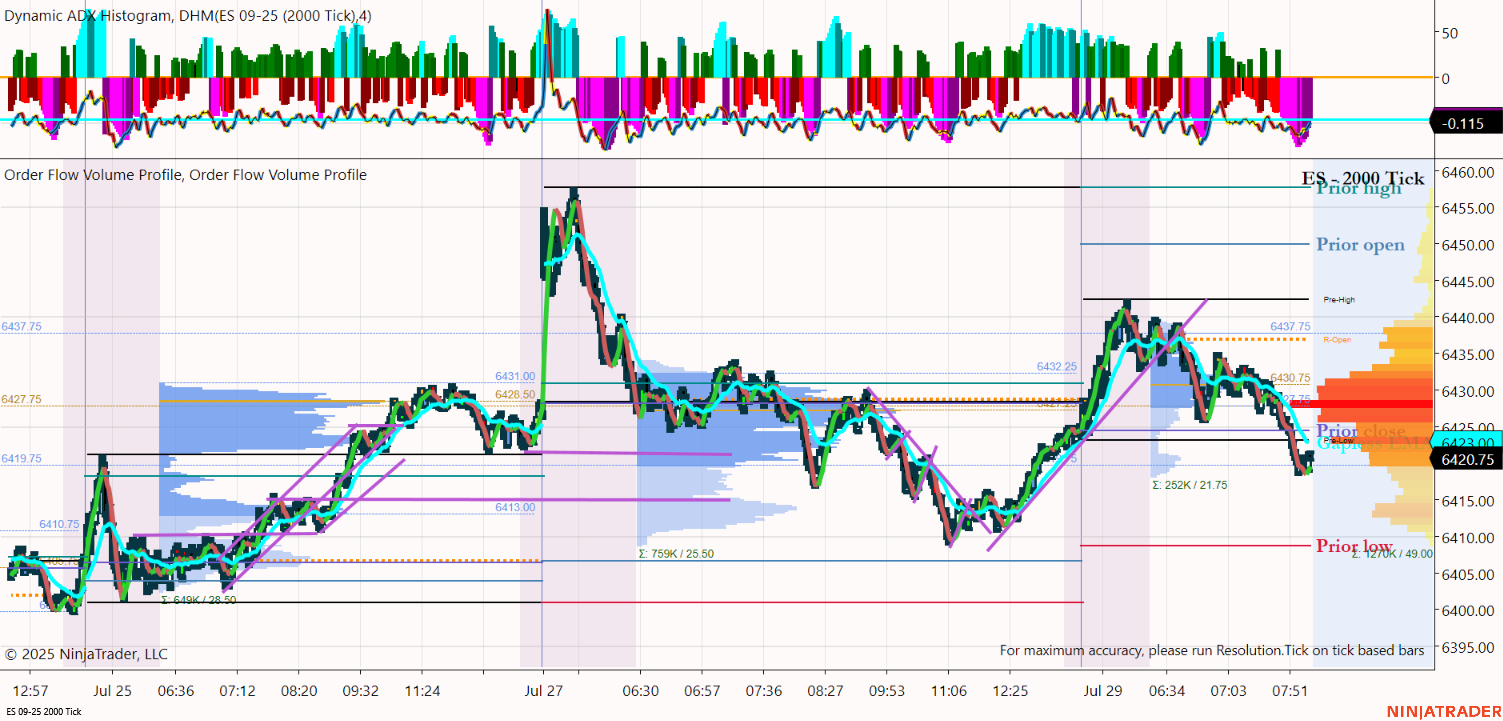Viewport: 1503px width, 721px height.
Task: Click the 09:53 time axis label
Action: (886, 691)
